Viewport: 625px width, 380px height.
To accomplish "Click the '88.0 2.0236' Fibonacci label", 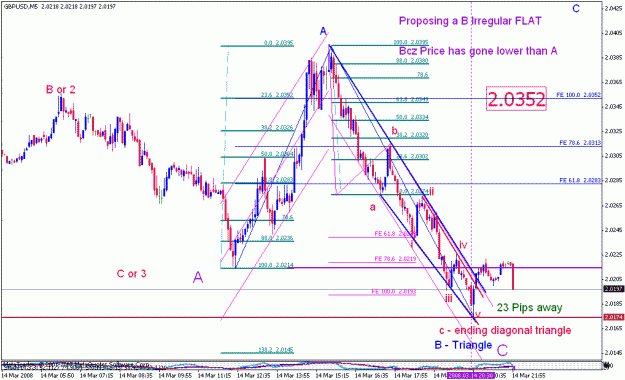I will coord(277,238).
